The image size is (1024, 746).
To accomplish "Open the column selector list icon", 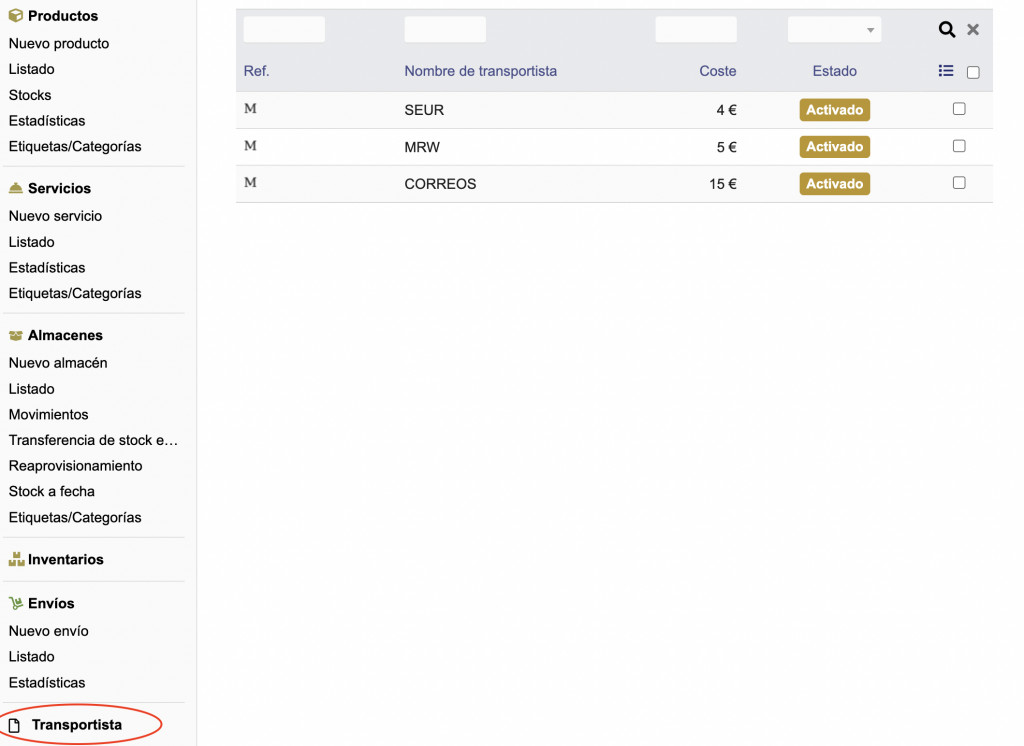I will [x=946, y=71].
